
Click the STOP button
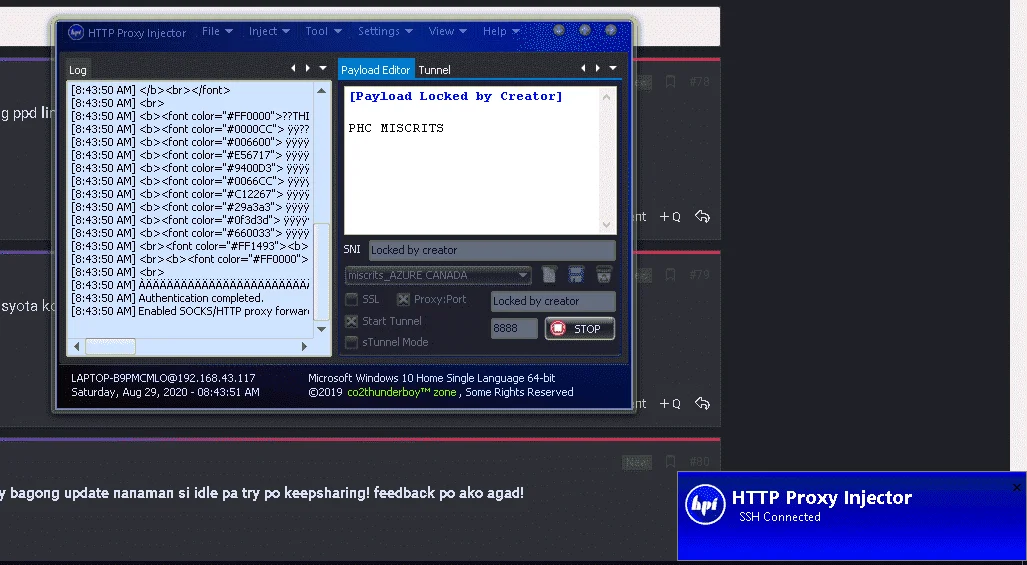[x=580, y=329]
